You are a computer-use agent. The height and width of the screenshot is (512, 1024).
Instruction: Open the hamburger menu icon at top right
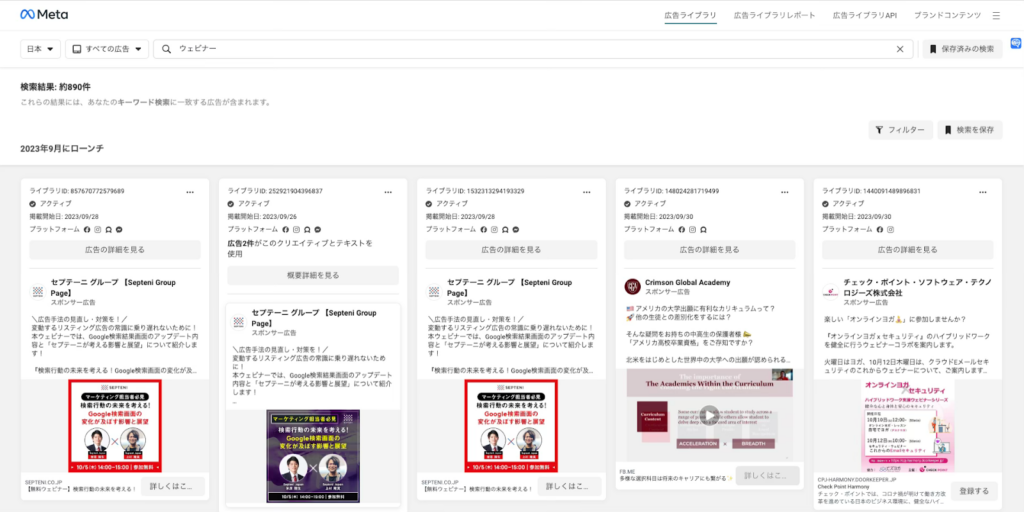coord(995,16)
